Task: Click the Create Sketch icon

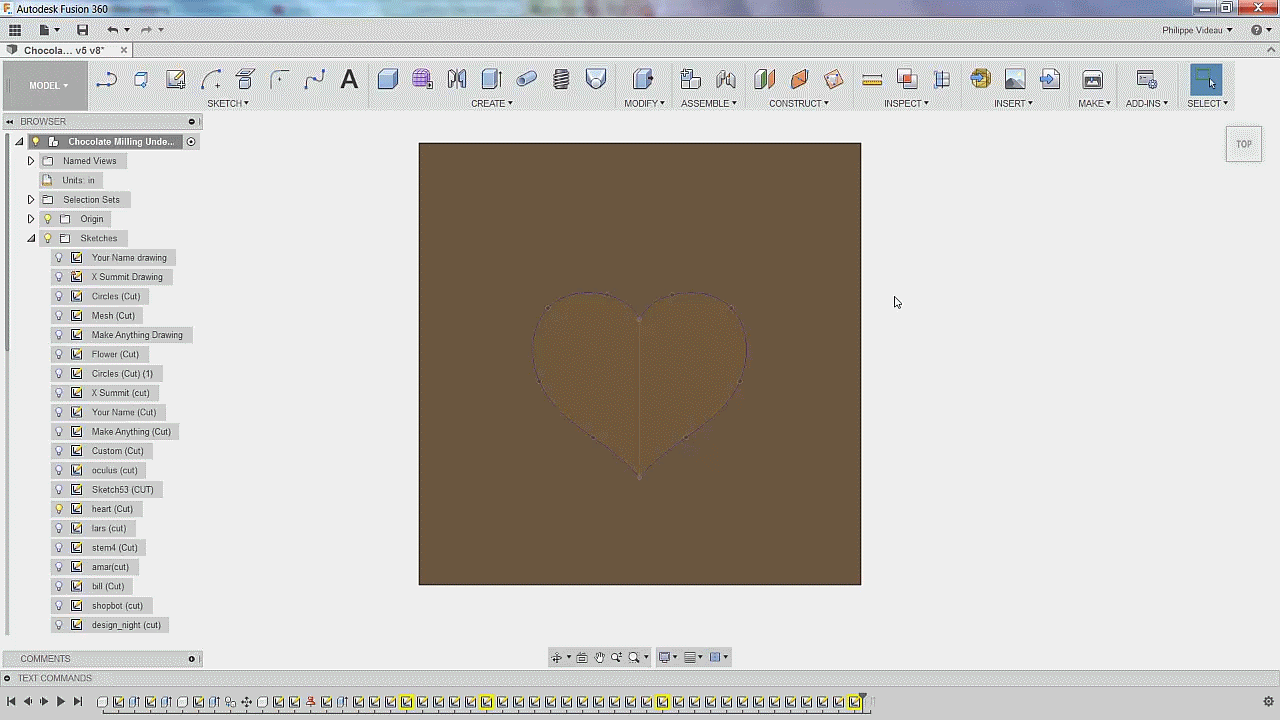Action: coord(175,80)
